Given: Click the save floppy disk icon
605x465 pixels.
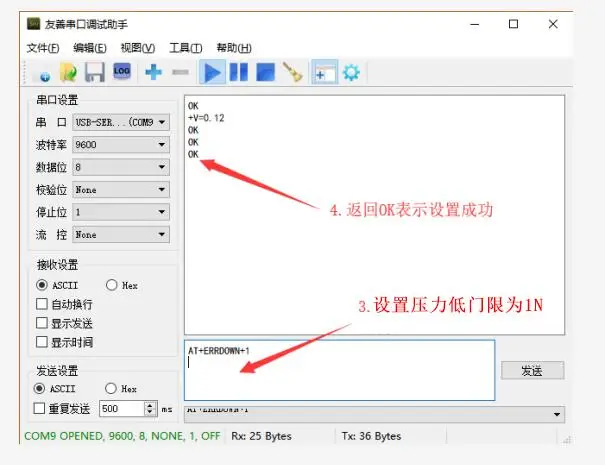Looking at the screenshot, I should pyautogui.click(x=95, y=72).
